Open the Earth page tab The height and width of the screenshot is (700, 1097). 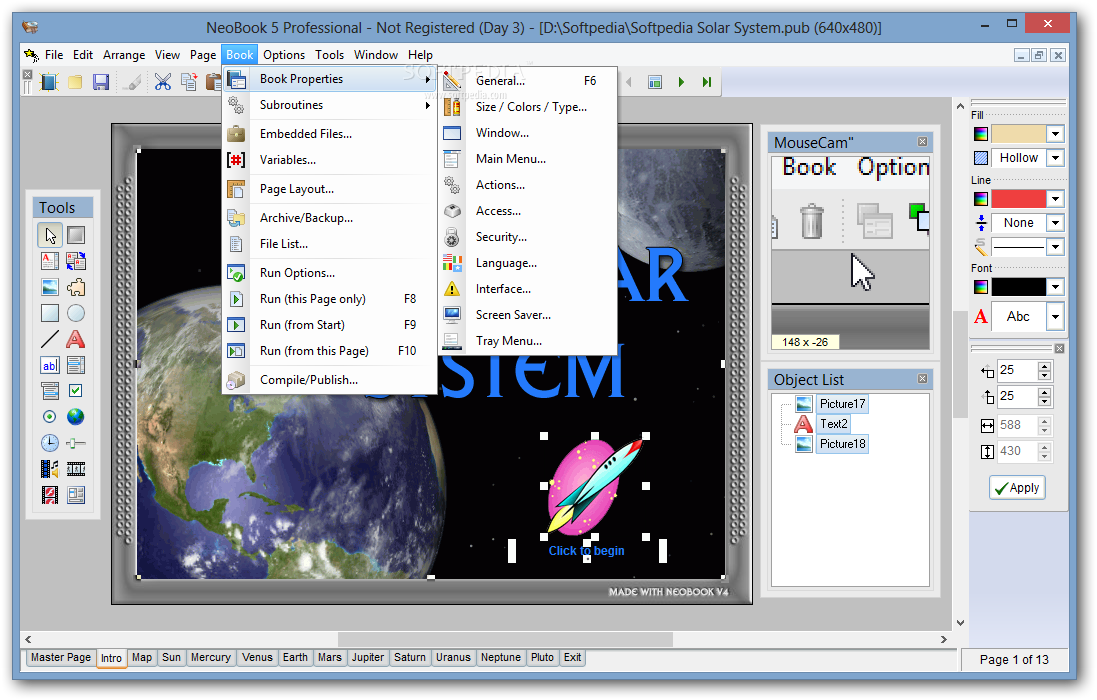[295, 657]
